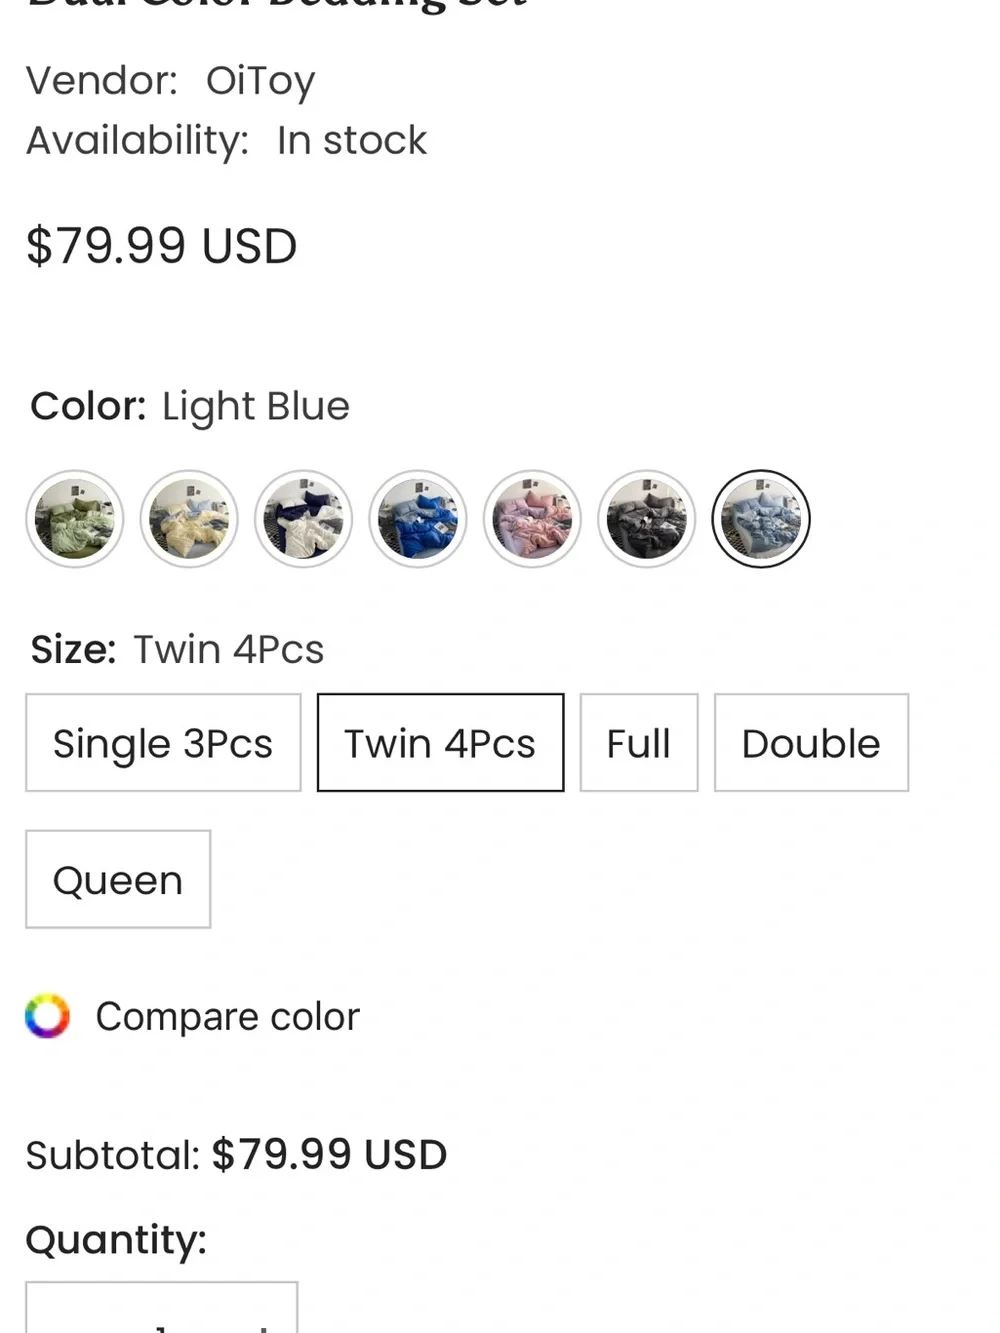Select the Queen size option
1000x1333 pixels.
pyautogui.click(x=118, y=879)
